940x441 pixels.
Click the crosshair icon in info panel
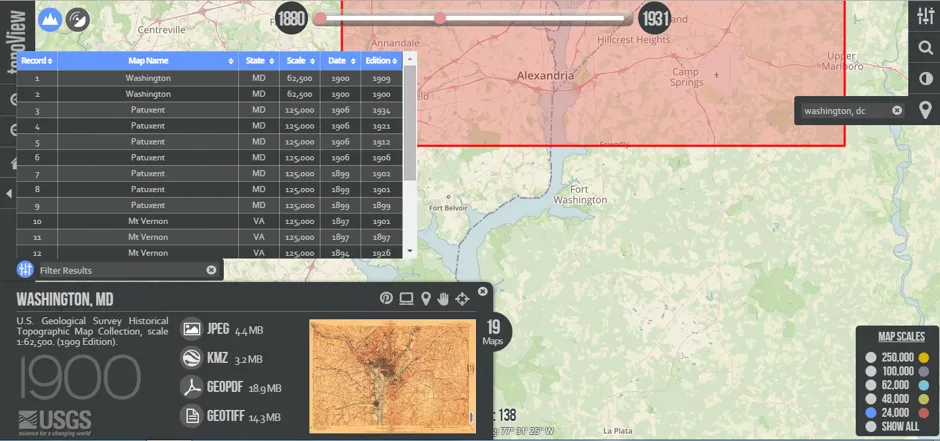462,298
